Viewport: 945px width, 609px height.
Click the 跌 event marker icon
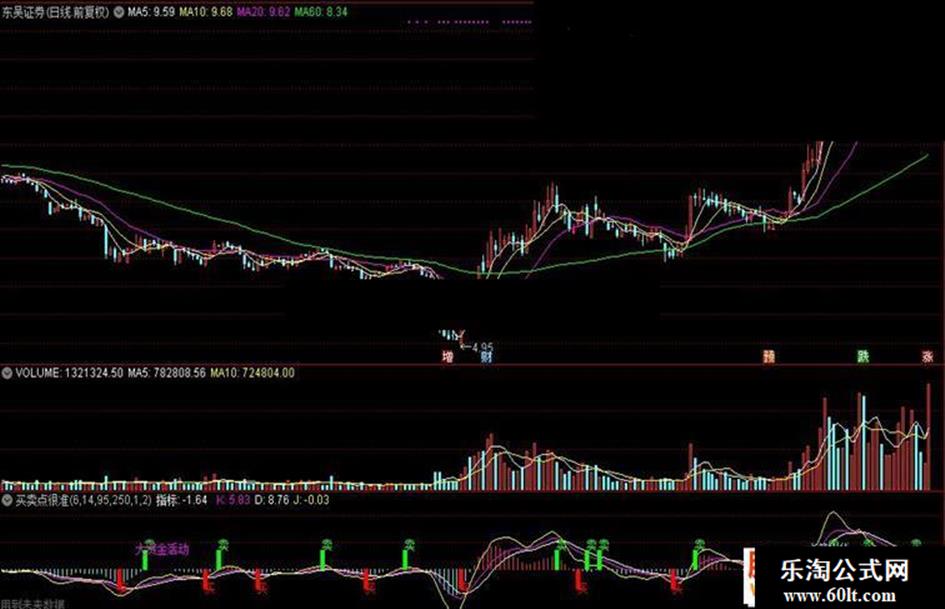coord(864,357)
